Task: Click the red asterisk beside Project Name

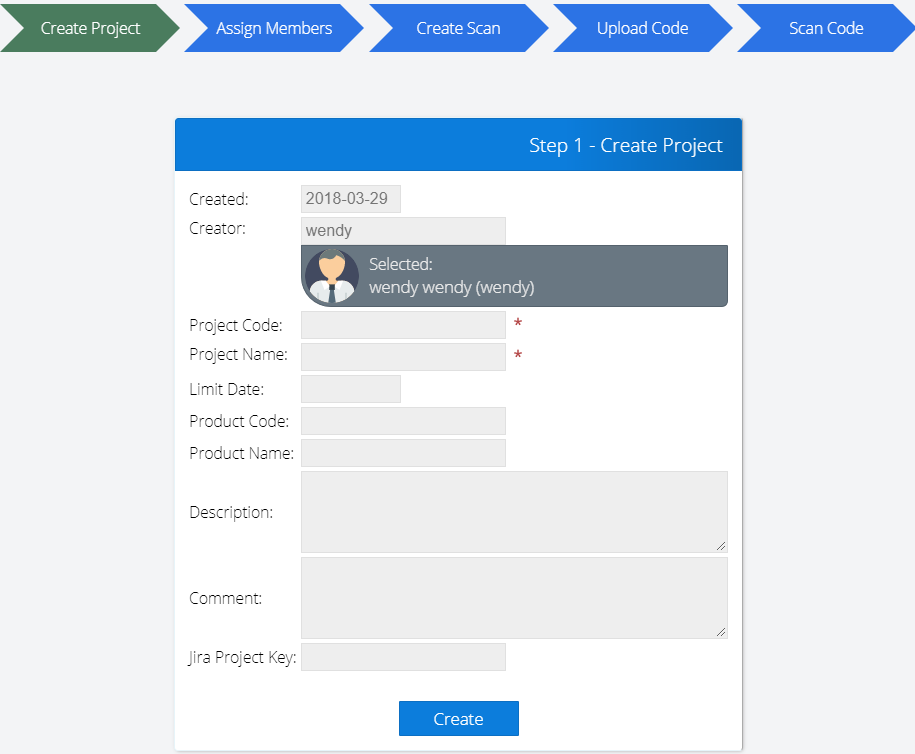Action: coord(518,355)
